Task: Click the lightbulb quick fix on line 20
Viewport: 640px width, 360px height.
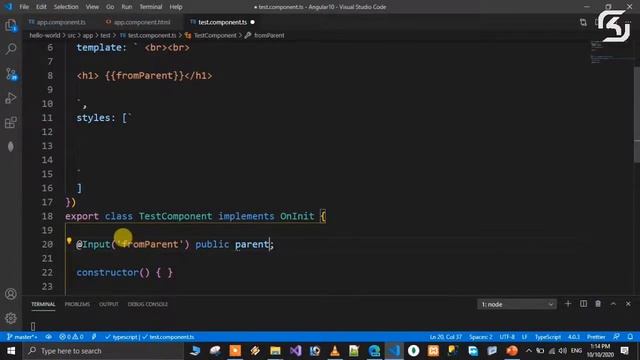Action: pos(69,241)
